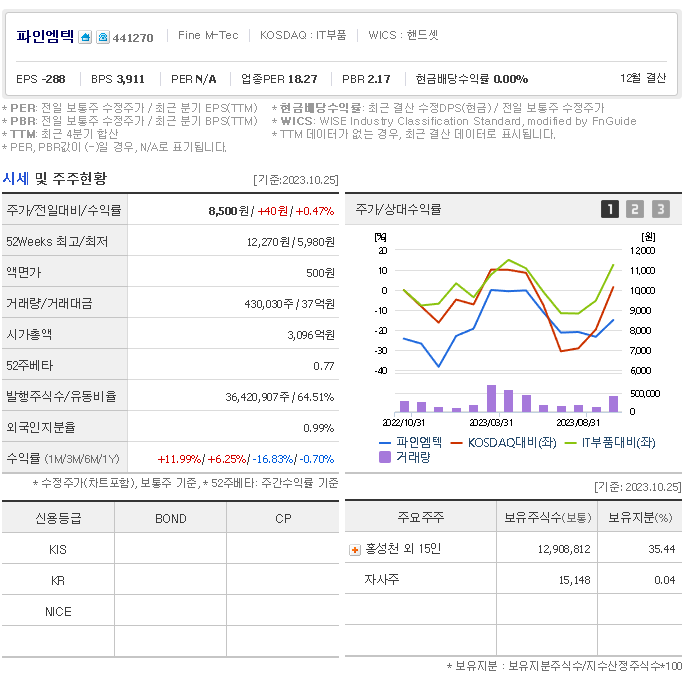Click the 12월 결산 label
The image size is (687, 686).
point(643,78)
